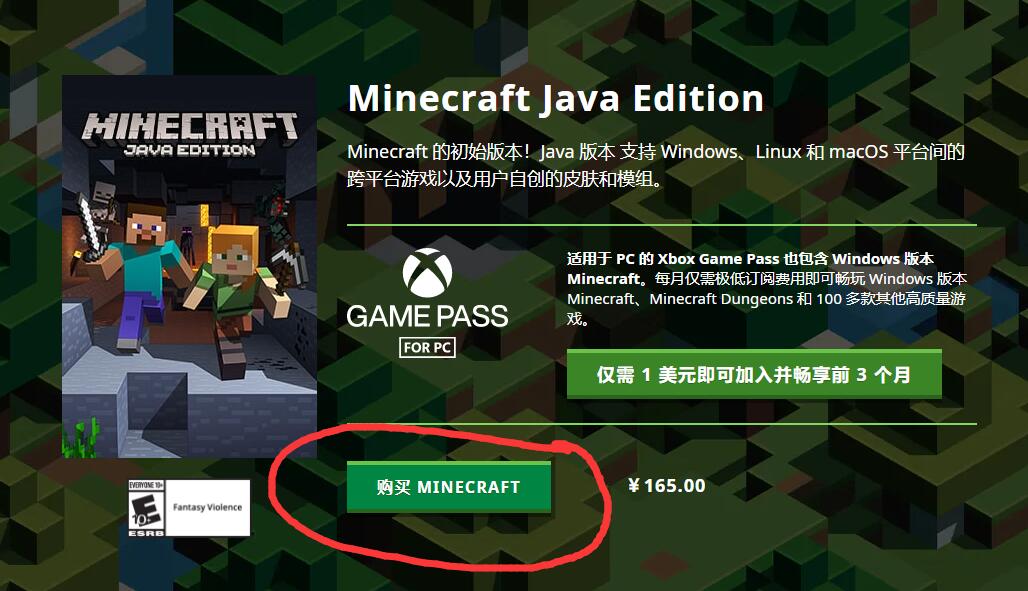The image size is (1028, 591).
Task: Click the Minecraft Java Edition heading
Action: (x=556, y=98)
